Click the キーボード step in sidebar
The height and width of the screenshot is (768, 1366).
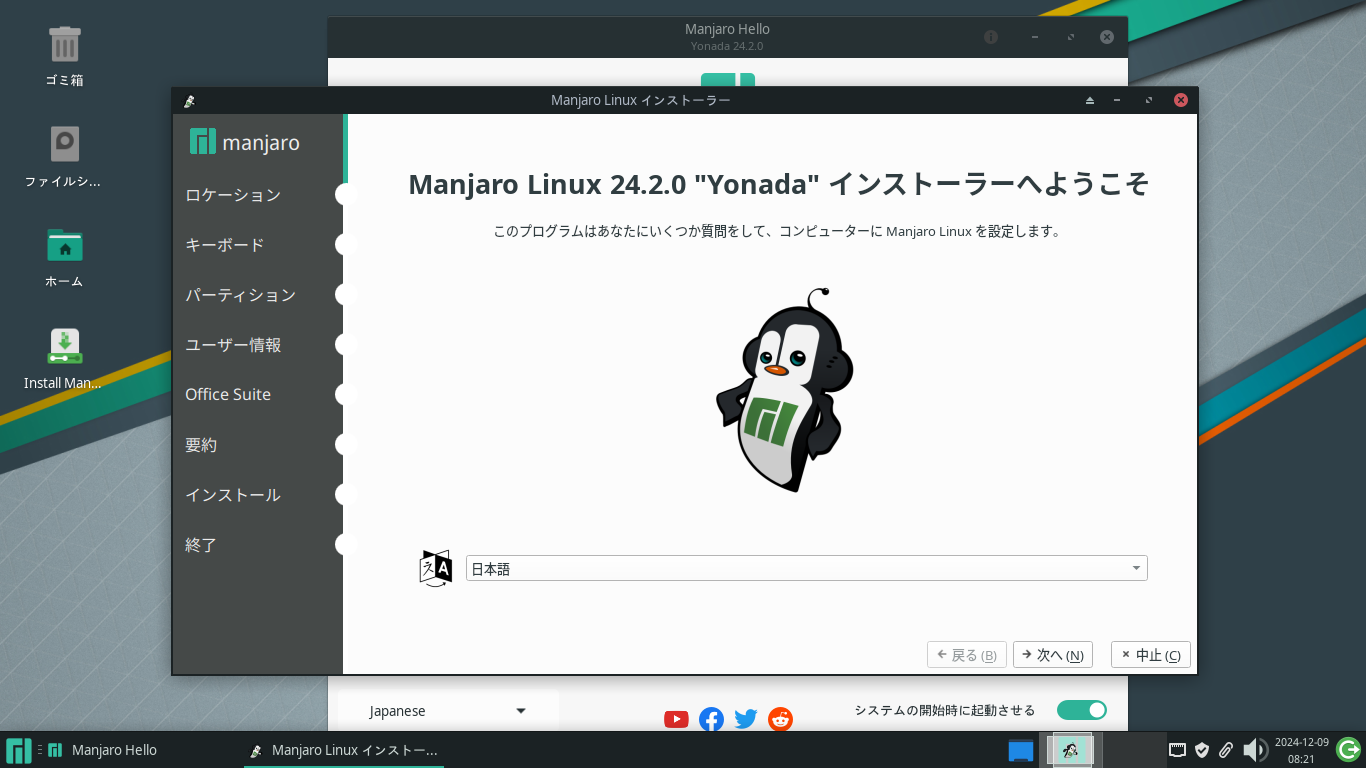point(225,245)
